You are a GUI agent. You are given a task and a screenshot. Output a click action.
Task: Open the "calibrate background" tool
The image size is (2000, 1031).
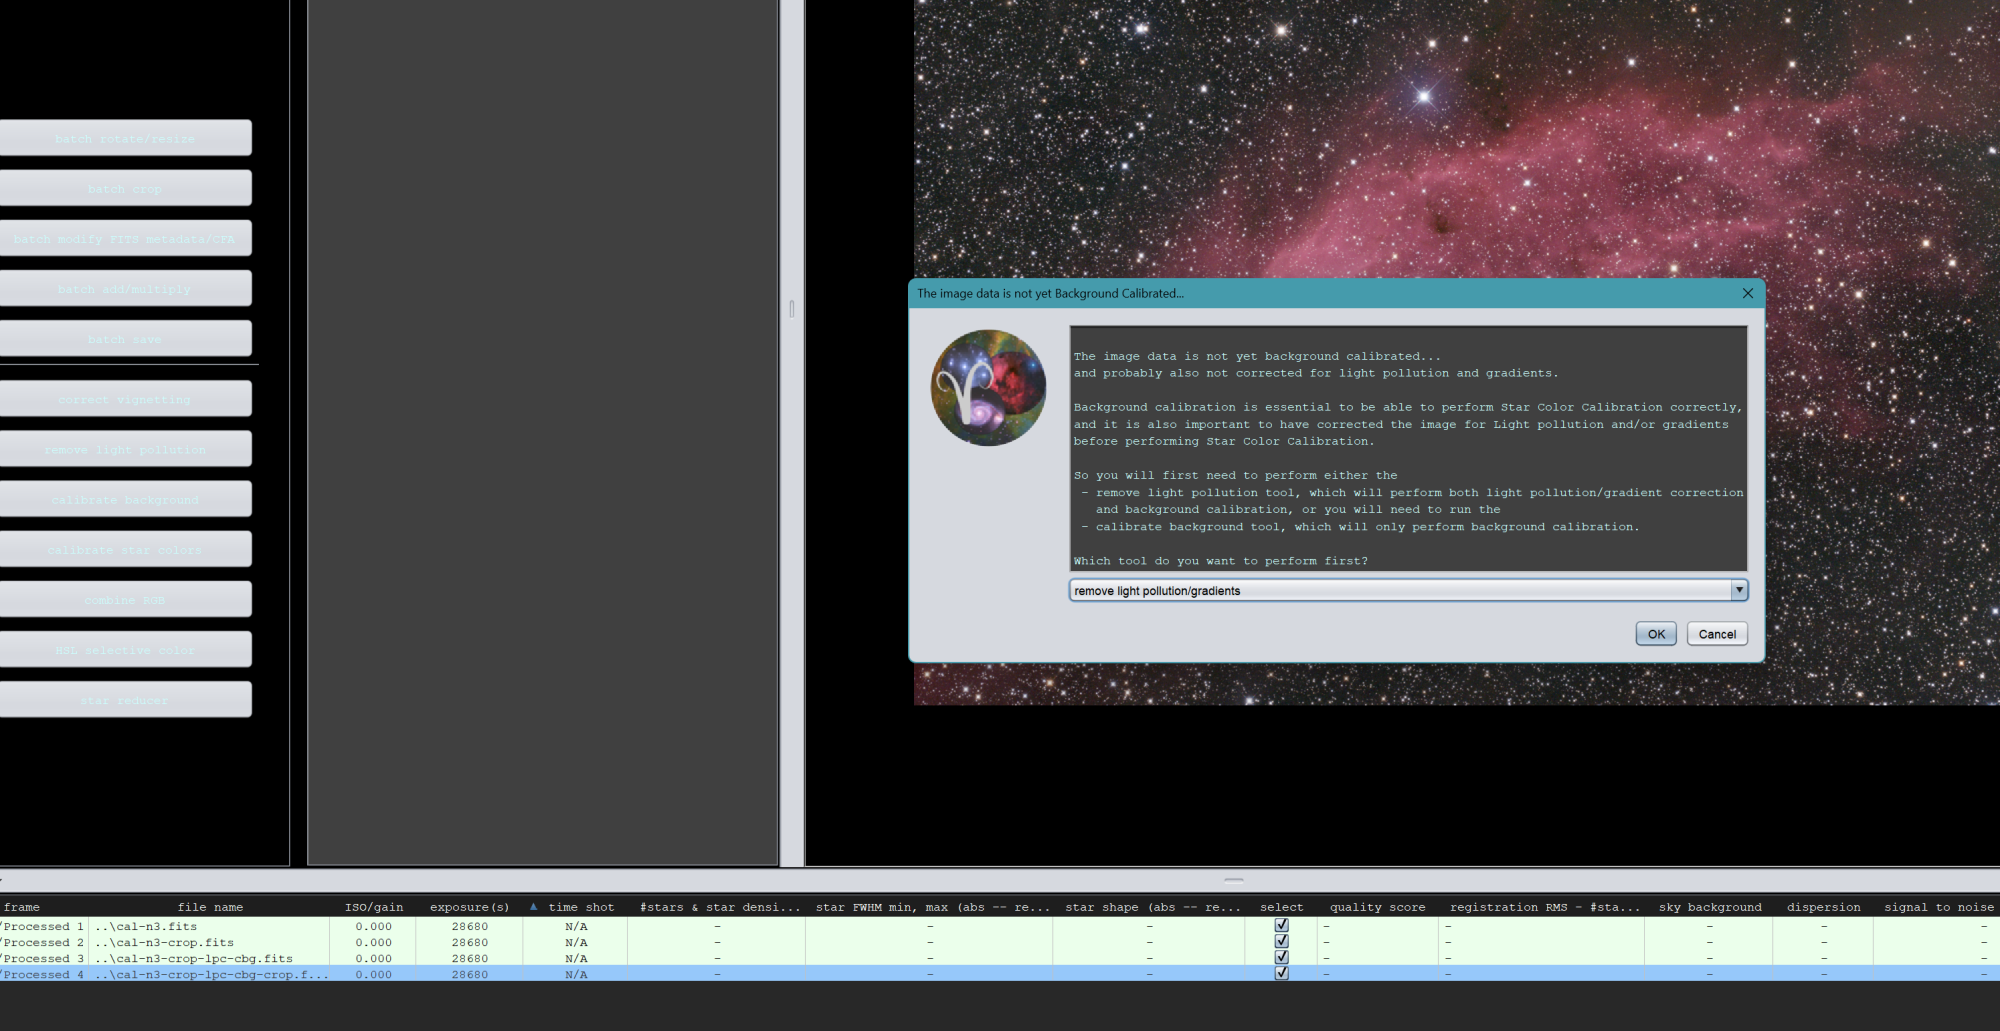pyautogui.click(x=126, y=498)
